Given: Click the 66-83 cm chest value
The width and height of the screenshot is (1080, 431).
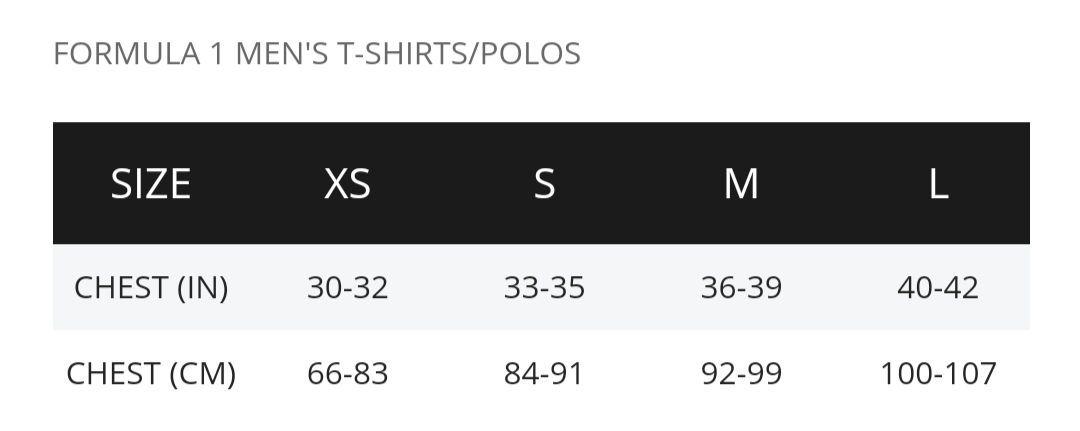Looking at the screenshot, I should 348,374.
